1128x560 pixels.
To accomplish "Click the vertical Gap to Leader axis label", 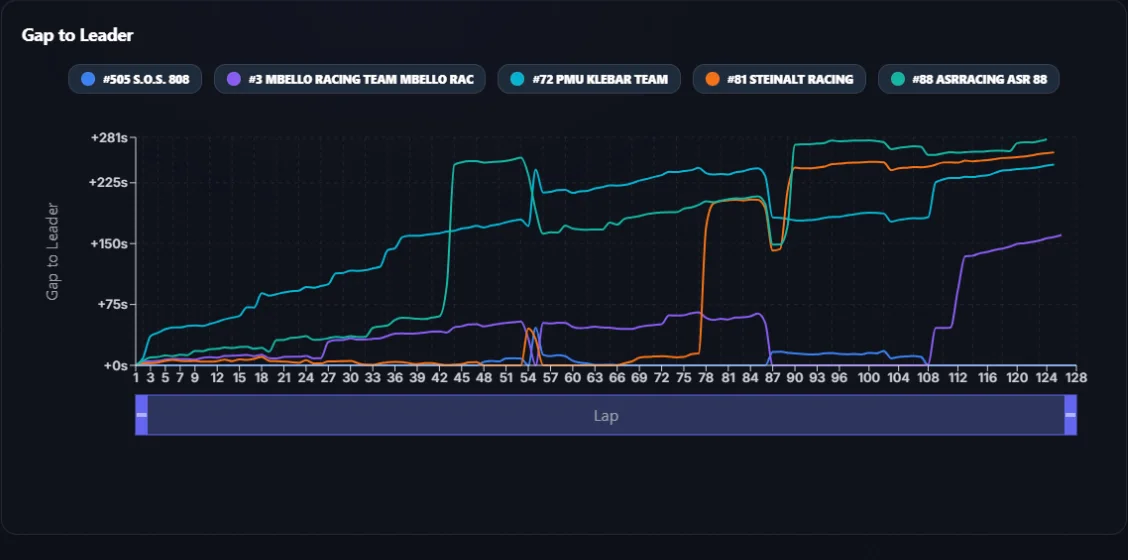I will pos(52,251).
